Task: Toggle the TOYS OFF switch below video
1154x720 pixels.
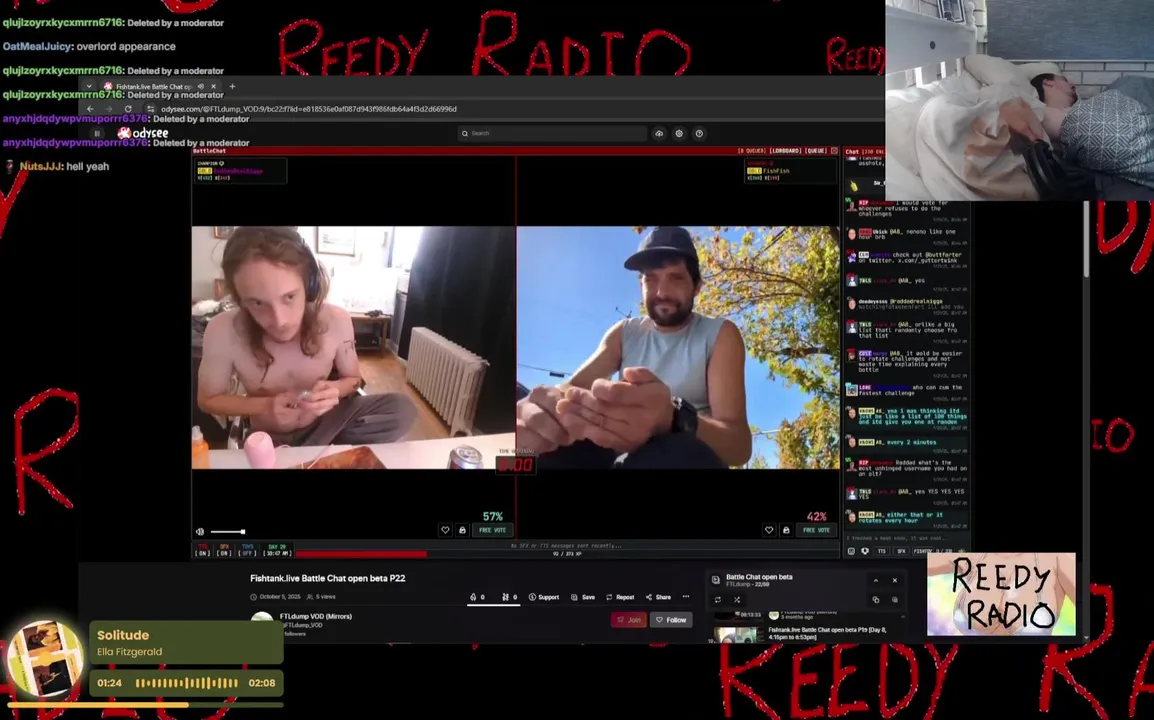Action: click(x=247, y=550)
